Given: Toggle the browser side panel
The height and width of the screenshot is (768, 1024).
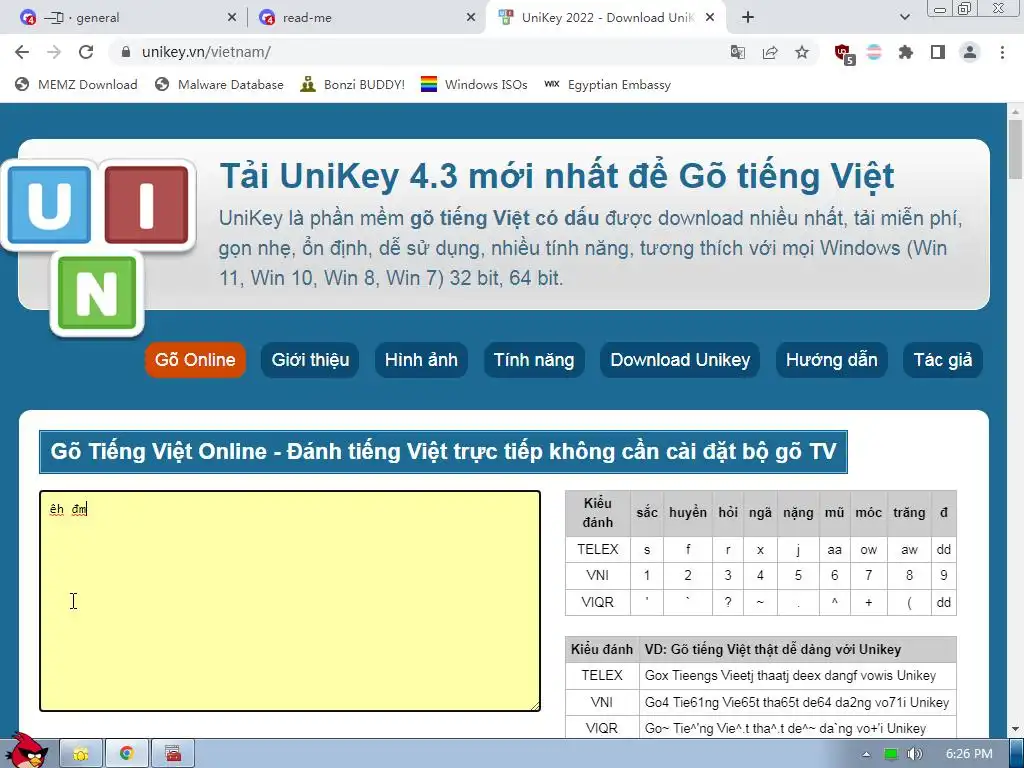Looking at the screenshot, I should [938, 52].
